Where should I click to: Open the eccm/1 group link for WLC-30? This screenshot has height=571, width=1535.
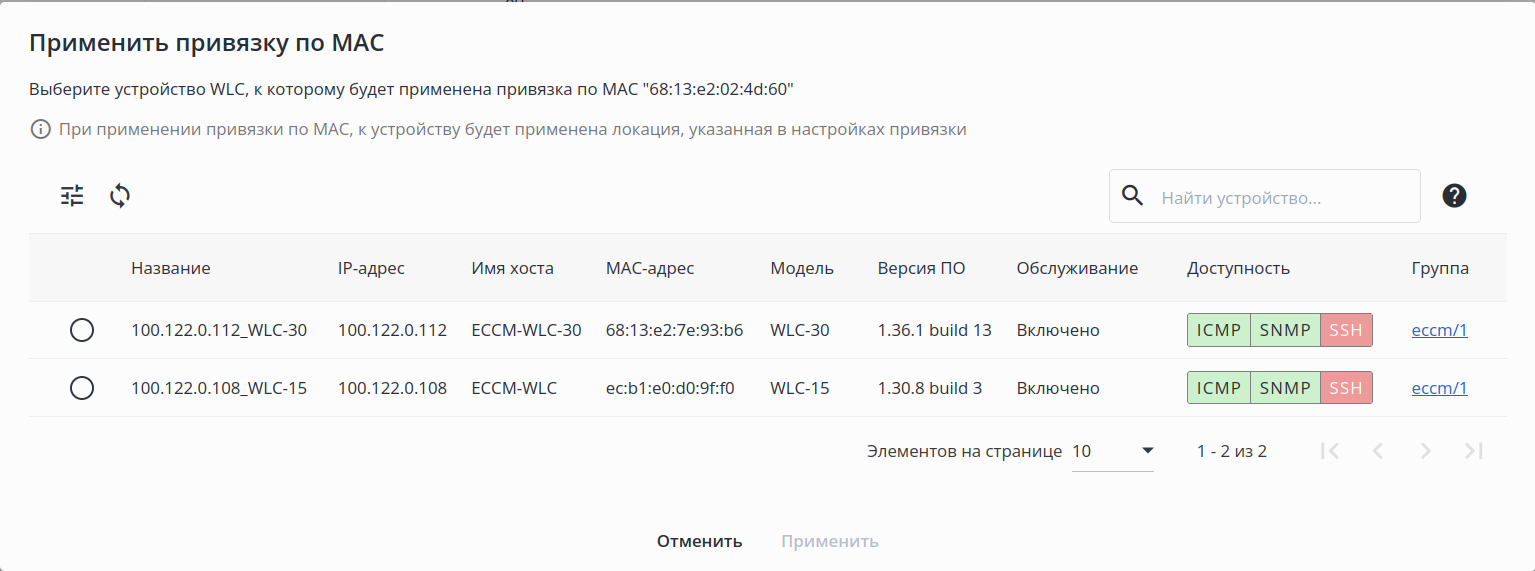tap(1439, 330)
